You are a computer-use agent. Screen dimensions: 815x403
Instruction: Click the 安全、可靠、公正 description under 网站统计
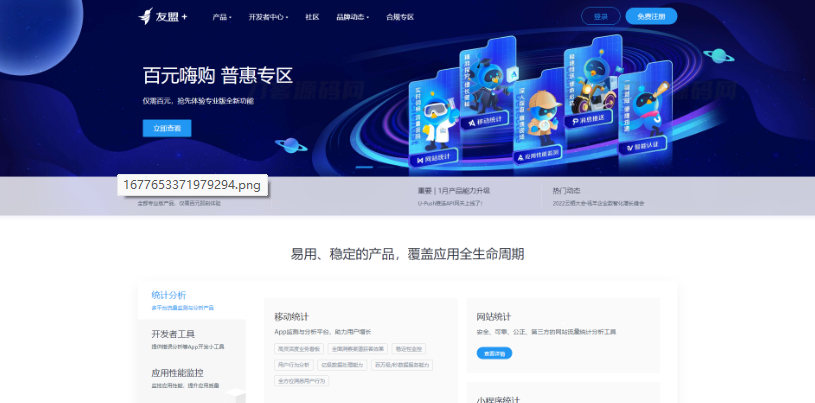click(x=546, y=331)
